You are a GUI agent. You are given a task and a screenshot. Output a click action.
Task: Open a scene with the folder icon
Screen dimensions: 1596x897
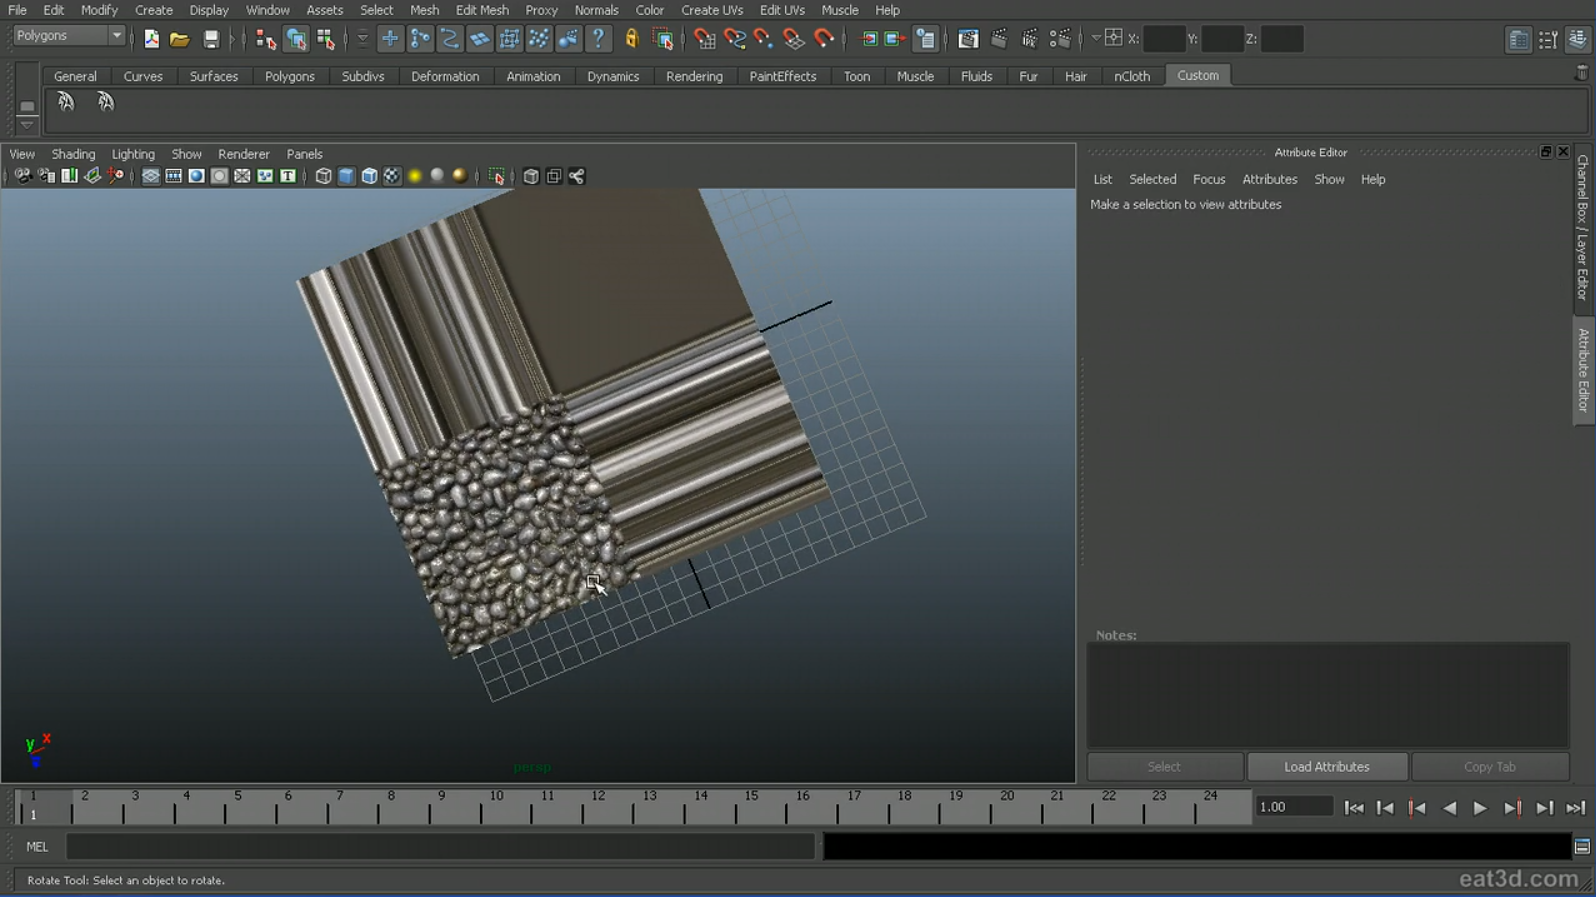180,39
